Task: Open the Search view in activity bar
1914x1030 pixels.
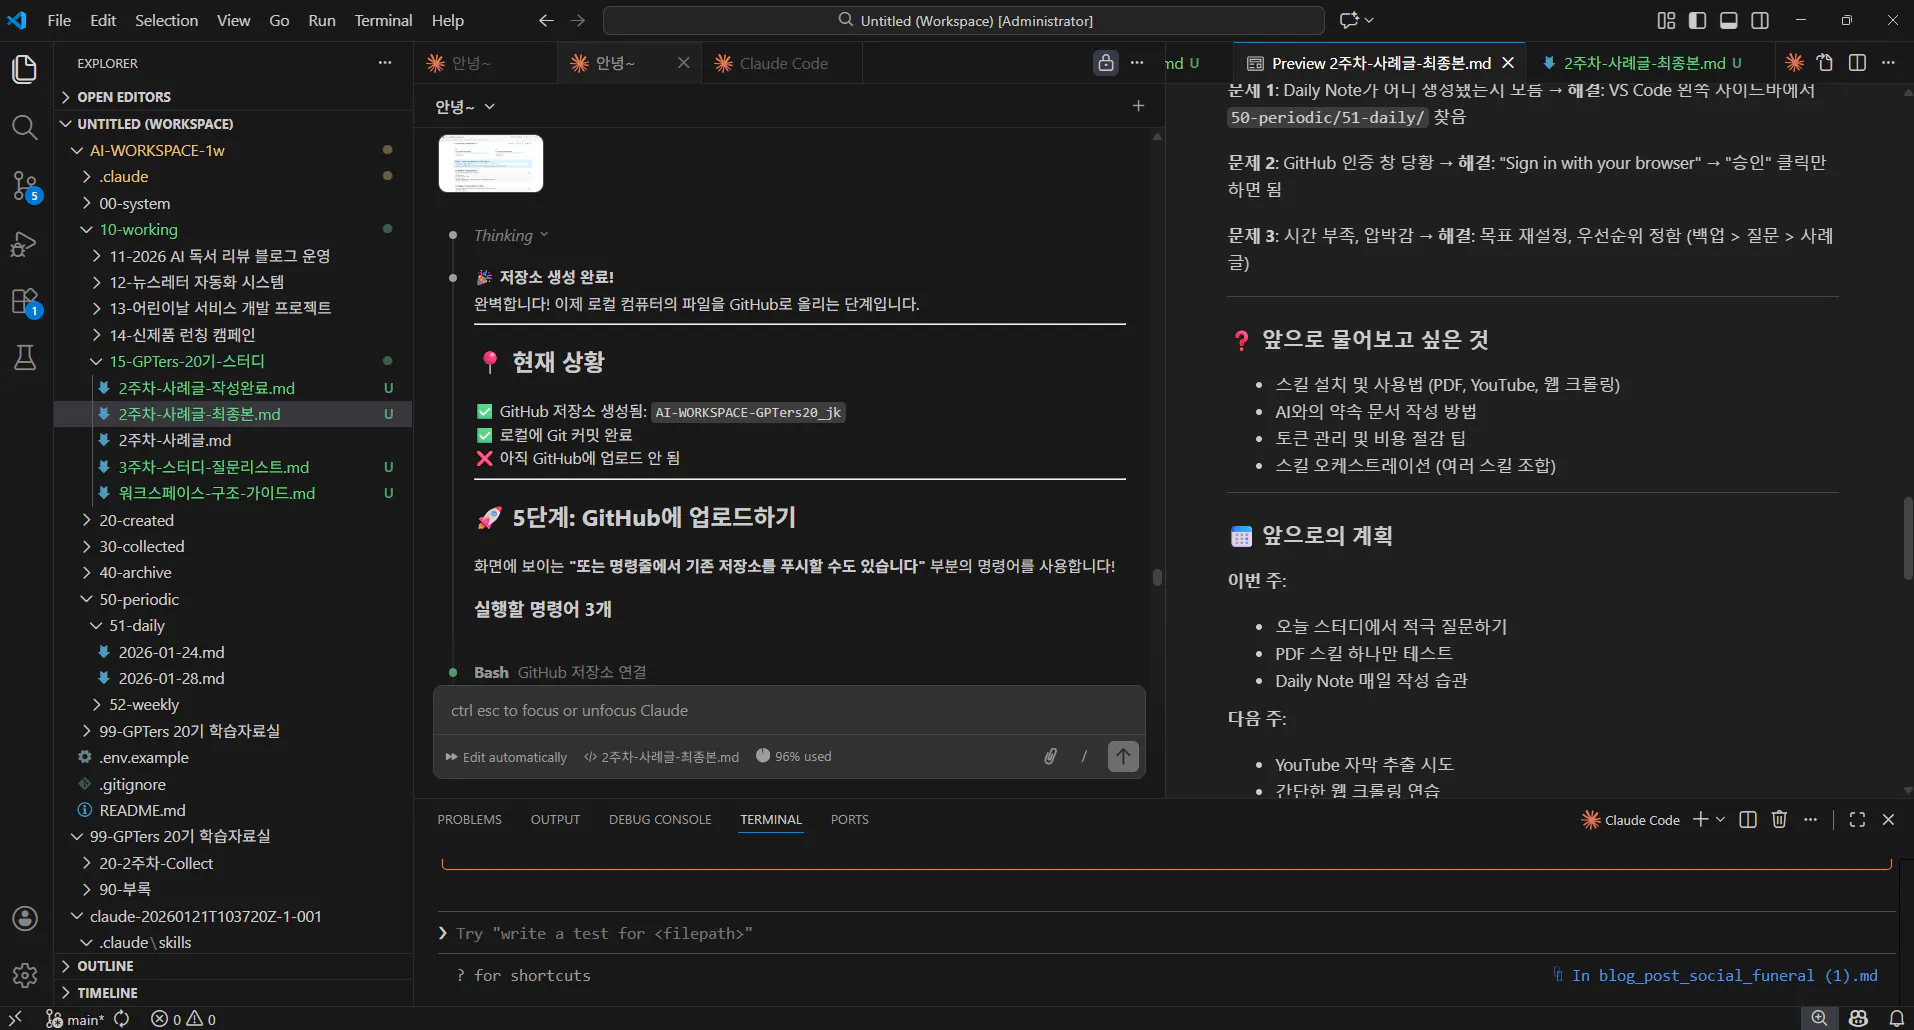Action: (x=25, y=127)
